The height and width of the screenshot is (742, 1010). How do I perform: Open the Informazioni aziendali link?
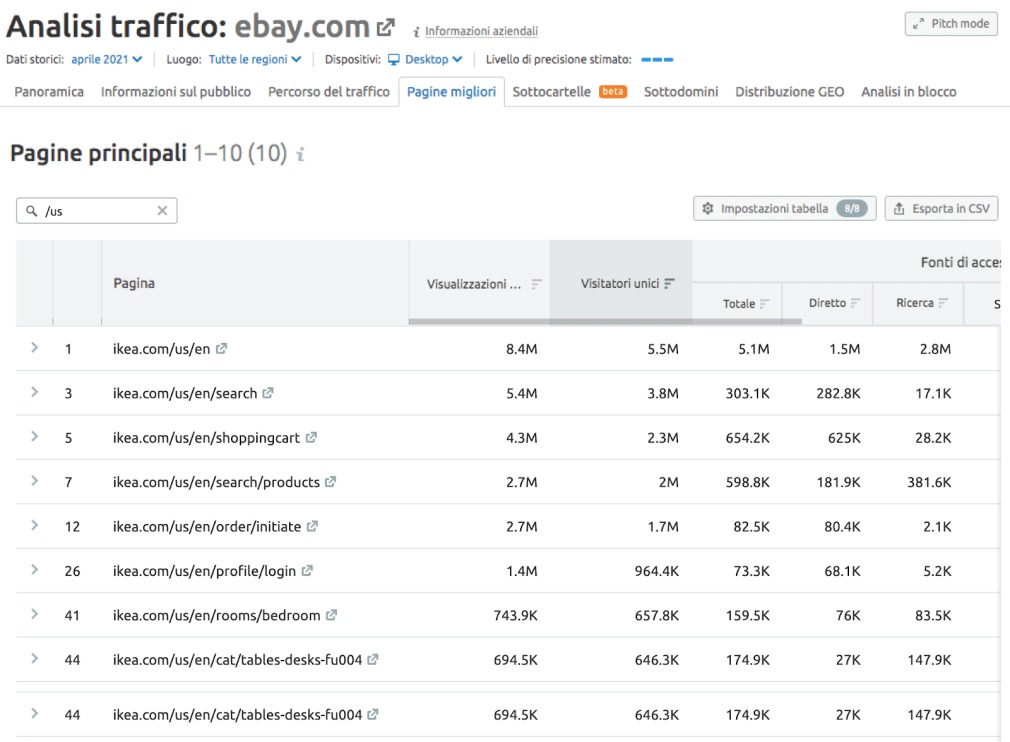click(481, 31)
